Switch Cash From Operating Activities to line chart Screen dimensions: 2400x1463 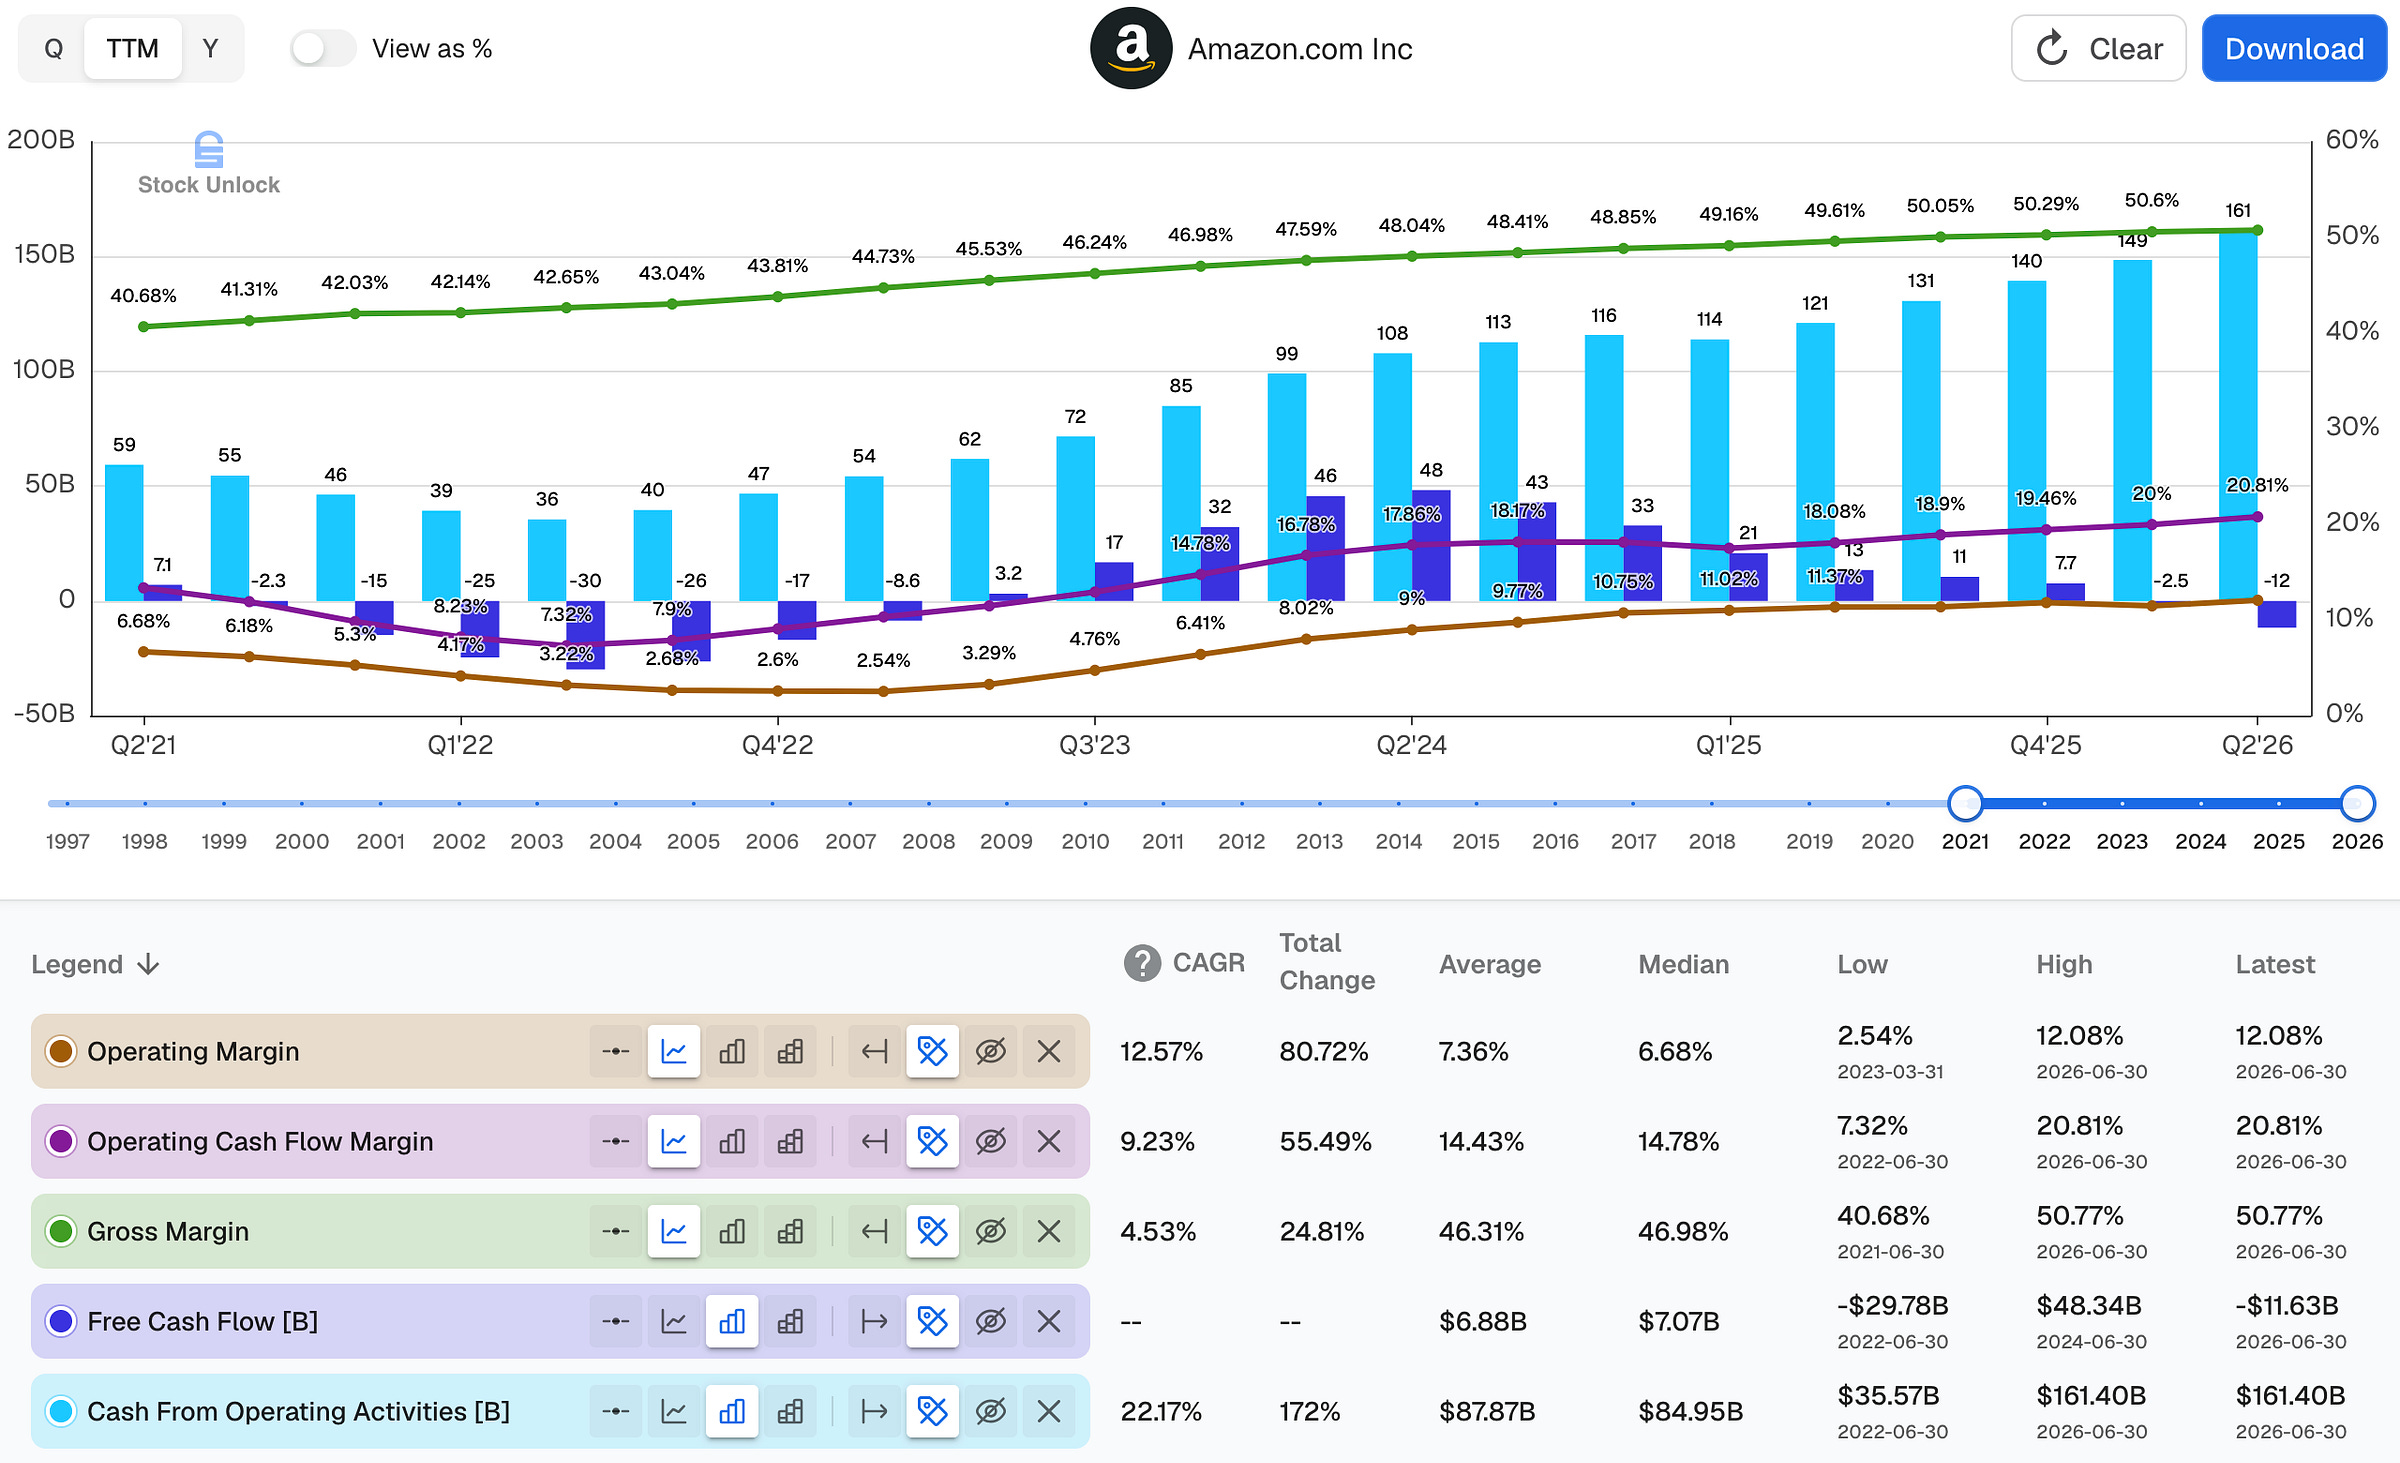[674, 1411]
